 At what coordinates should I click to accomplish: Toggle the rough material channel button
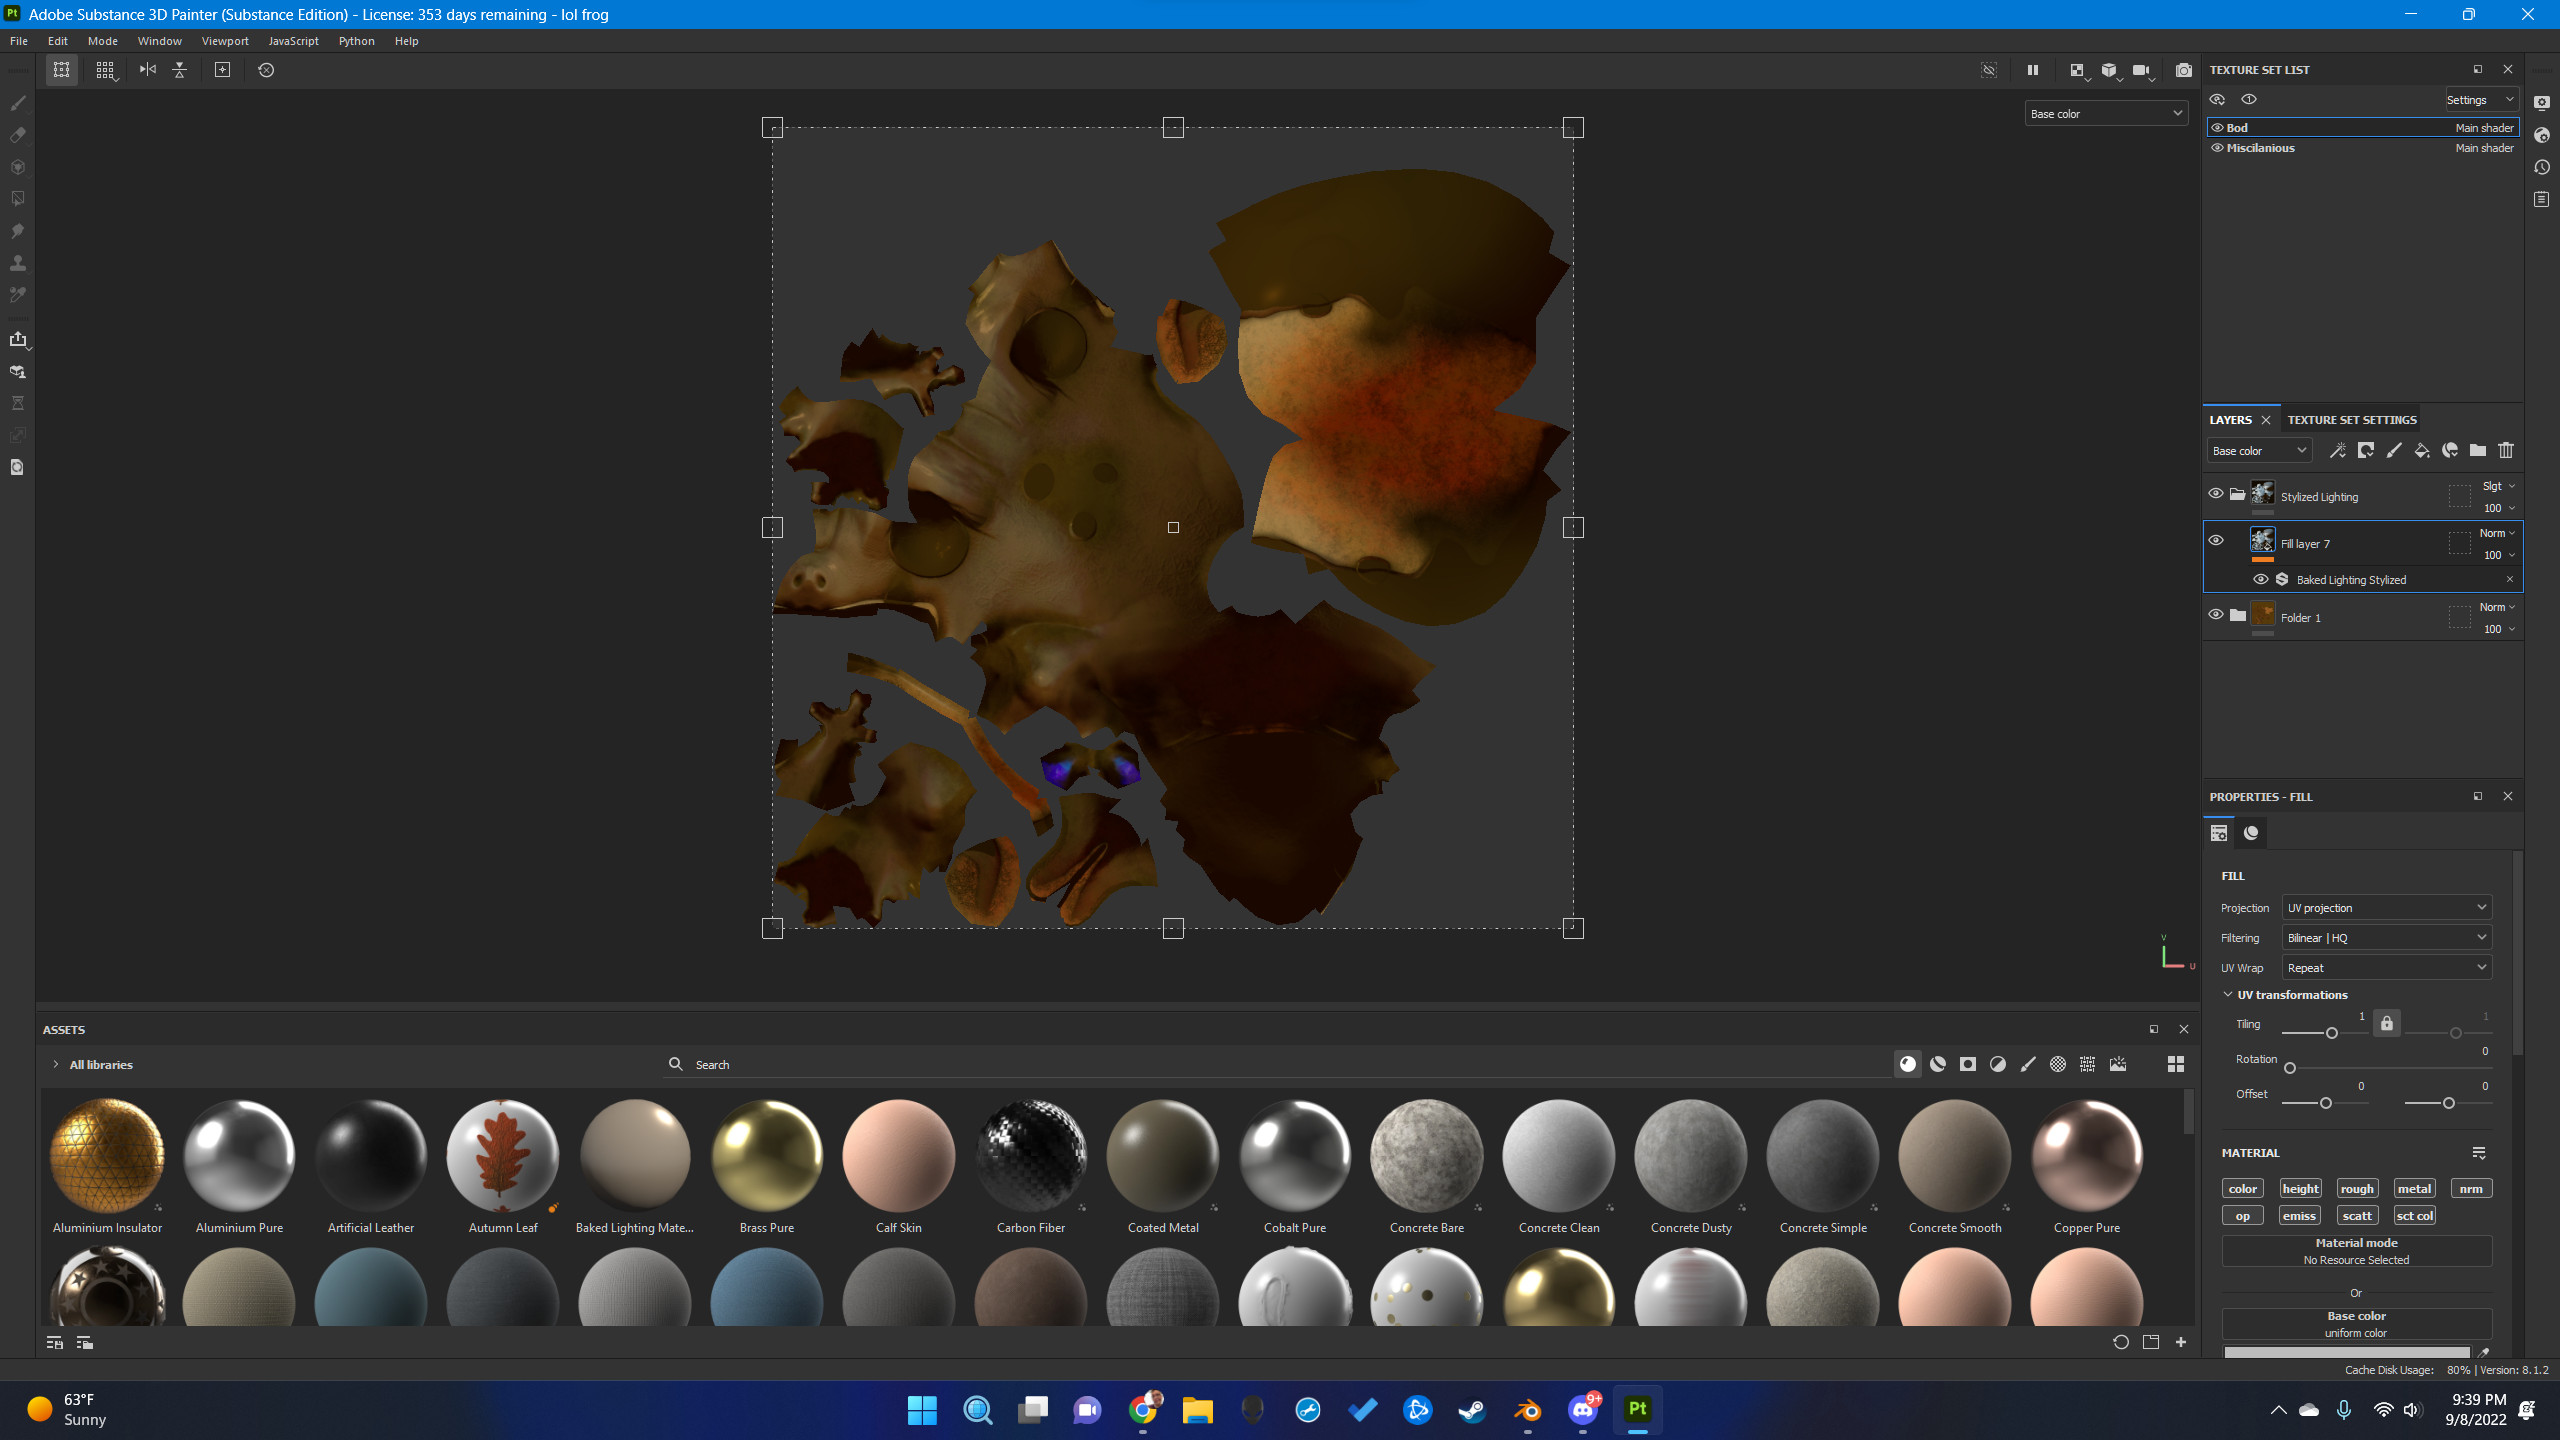point(2356,1189)
